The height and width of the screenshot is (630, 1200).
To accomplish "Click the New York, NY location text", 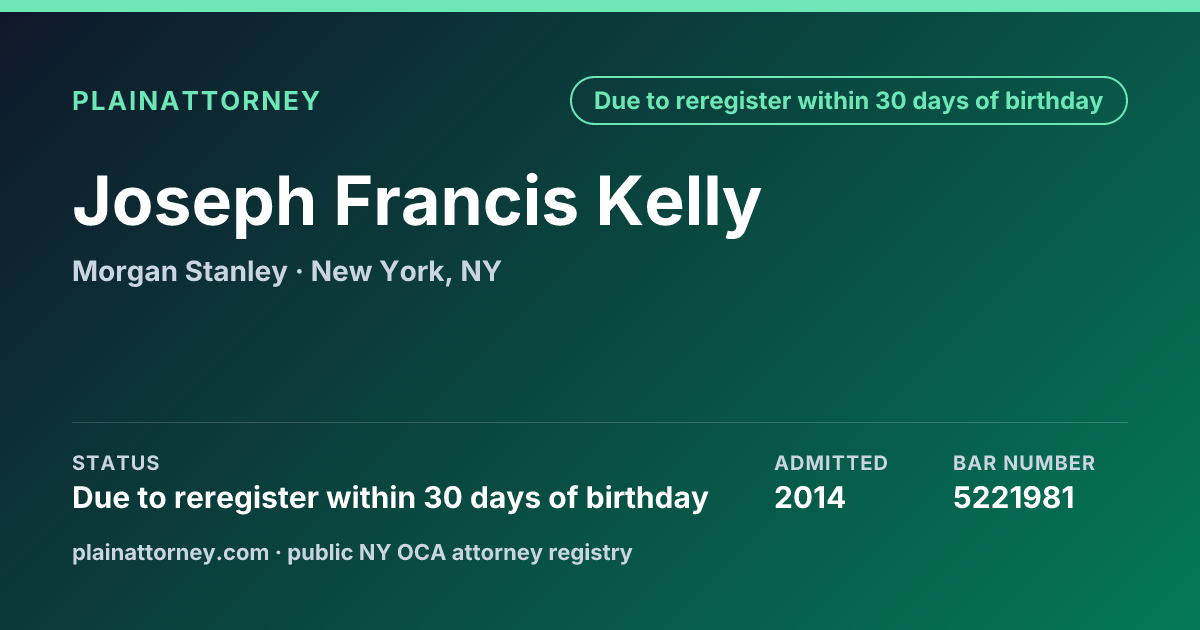I will [406, 271].
